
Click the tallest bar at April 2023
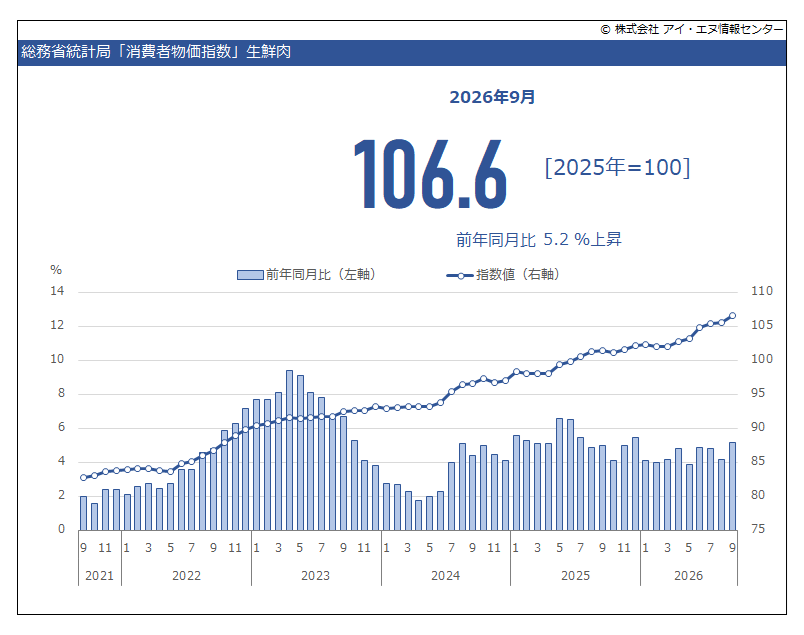[289, 450]
